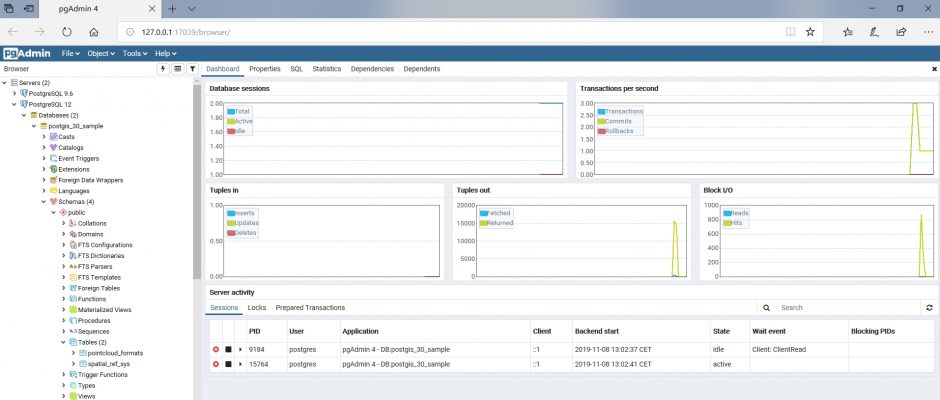Expand details arrow for PID 9184 row
940x400 pixels.
click(x=240, y=349)
